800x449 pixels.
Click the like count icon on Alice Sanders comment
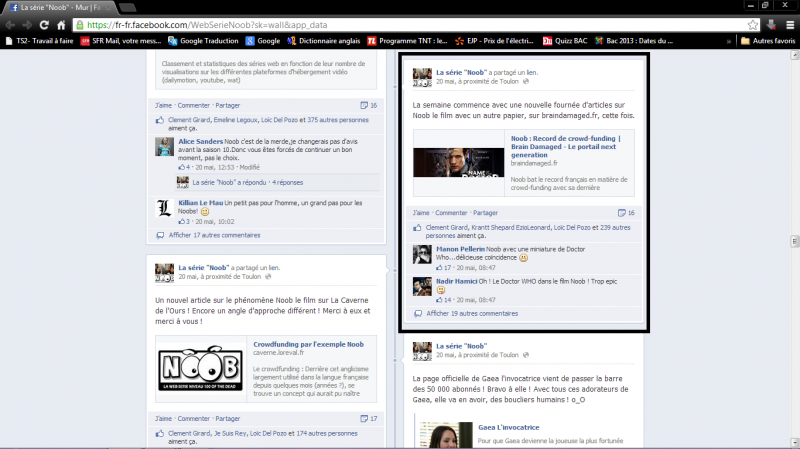pyautogui.click(x=184, y=167)
